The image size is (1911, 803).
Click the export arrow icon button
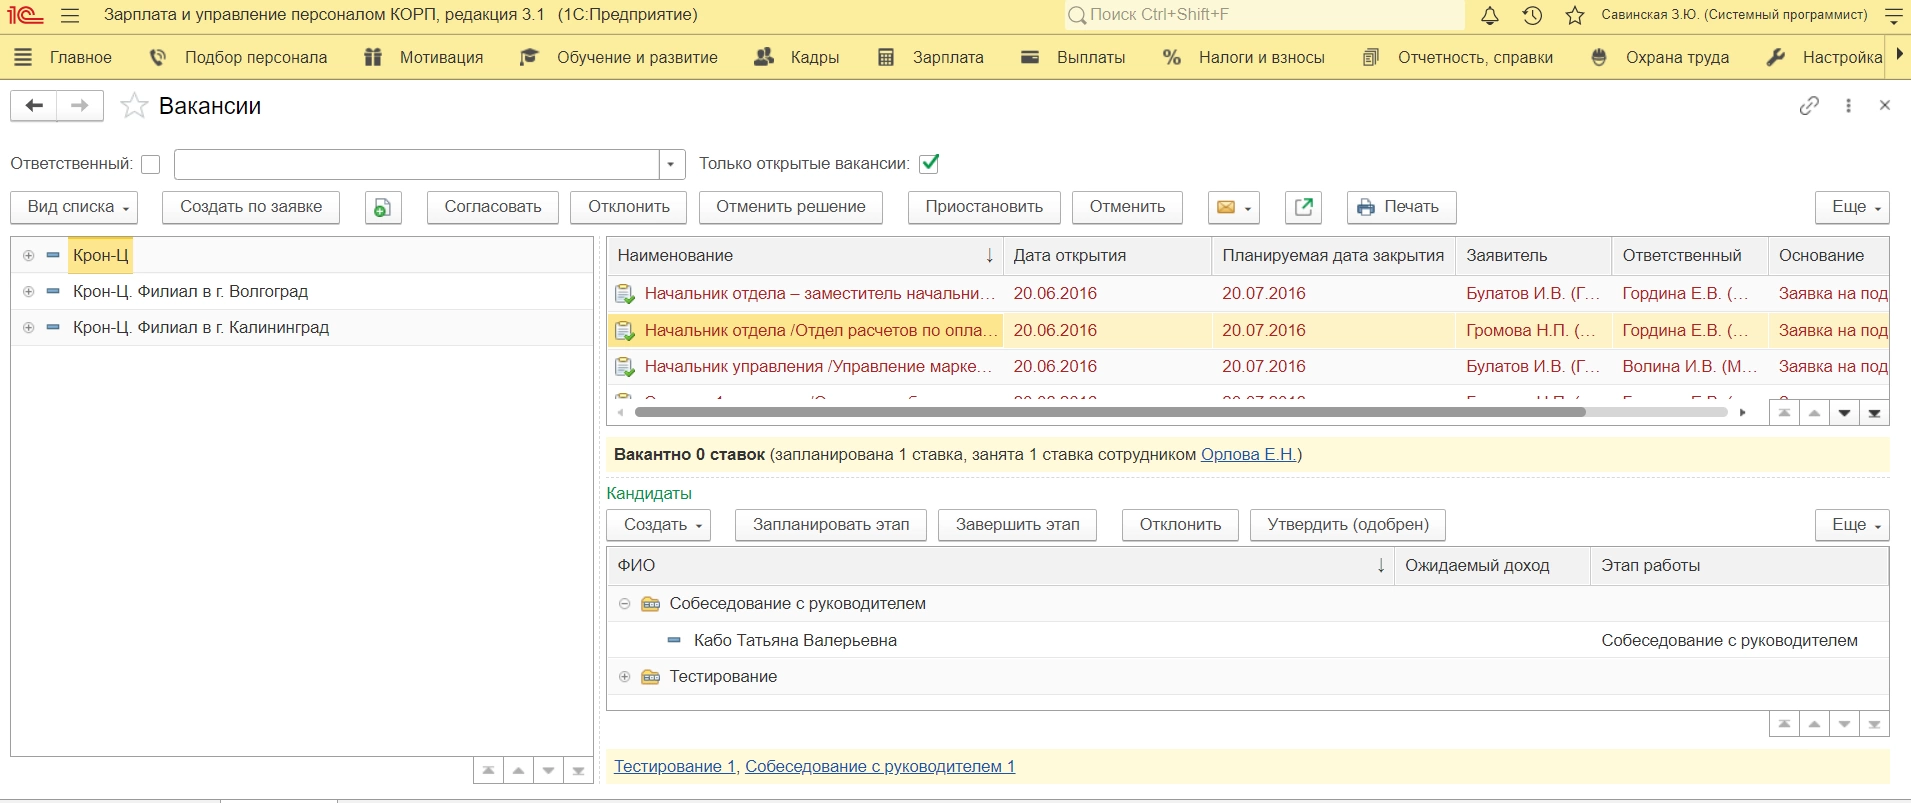pyautogui.click(x=1303, y=207)
